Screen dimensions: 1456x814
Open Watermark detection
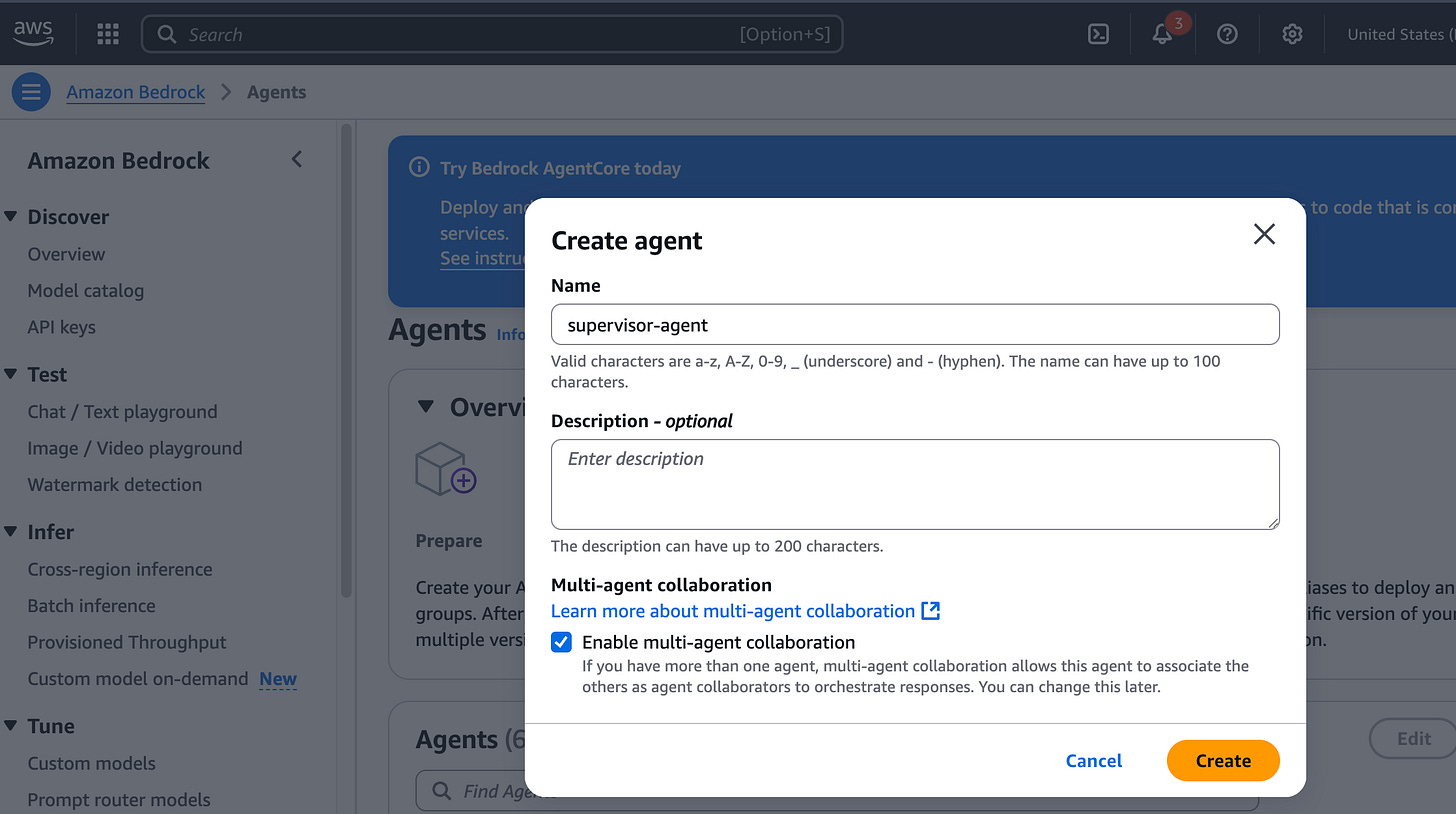115,484
